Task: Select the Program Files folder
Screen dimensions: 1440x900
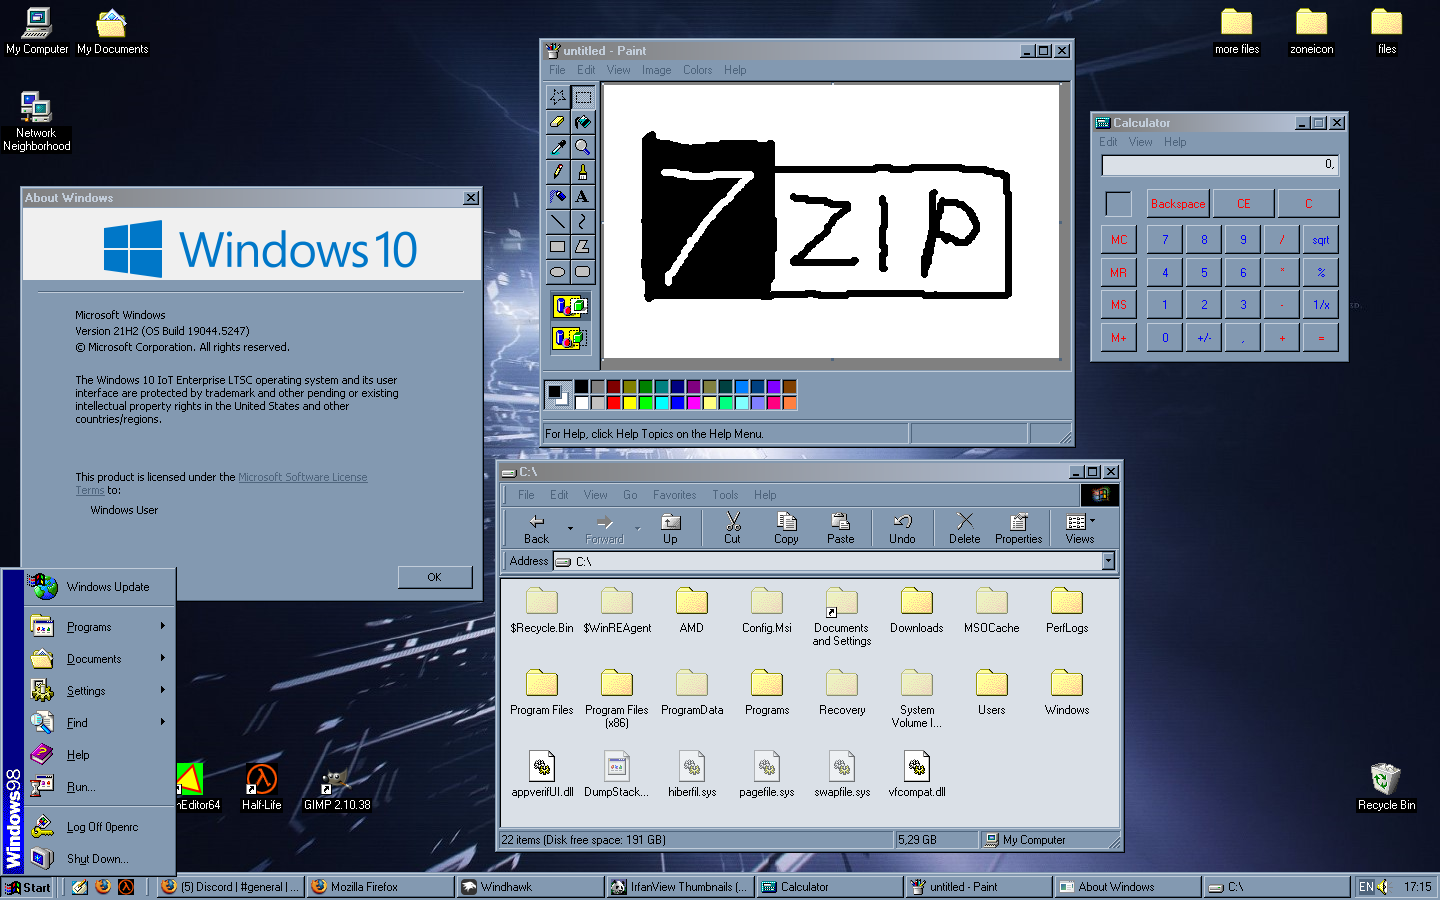Action: (x=541, y=692)
